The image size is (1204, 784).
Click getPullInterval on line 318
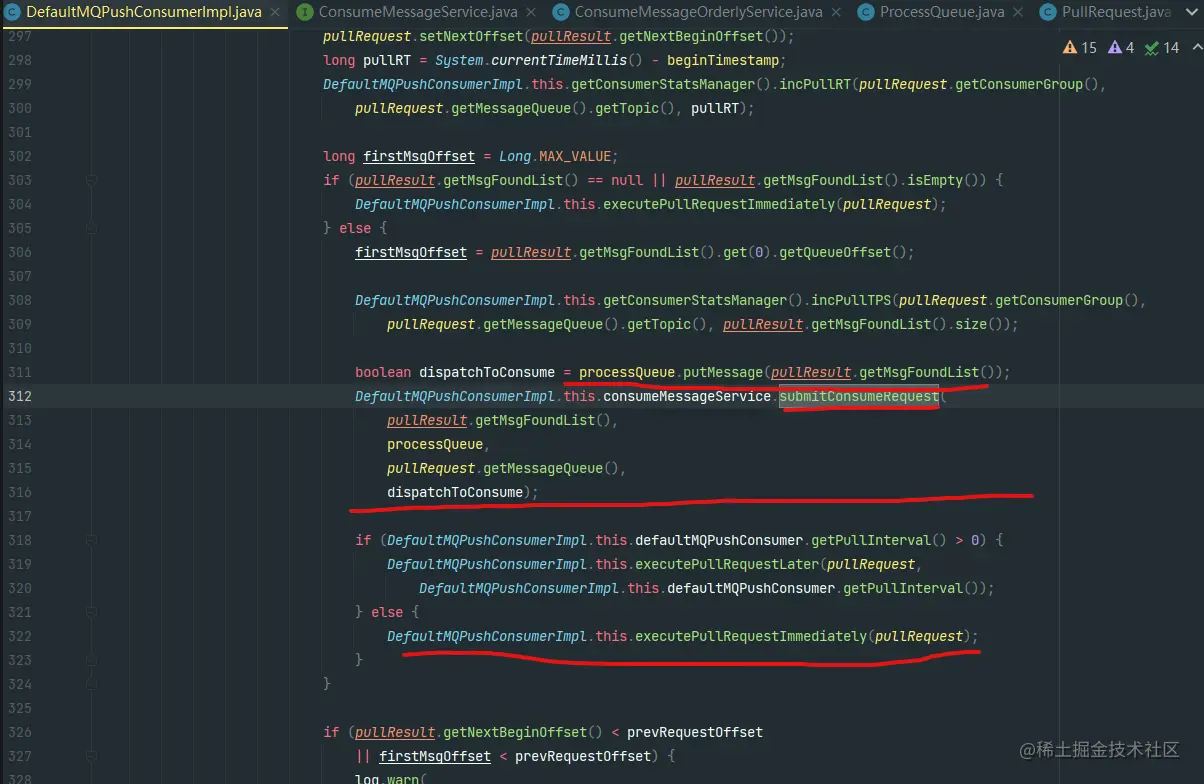pos(871,540)
